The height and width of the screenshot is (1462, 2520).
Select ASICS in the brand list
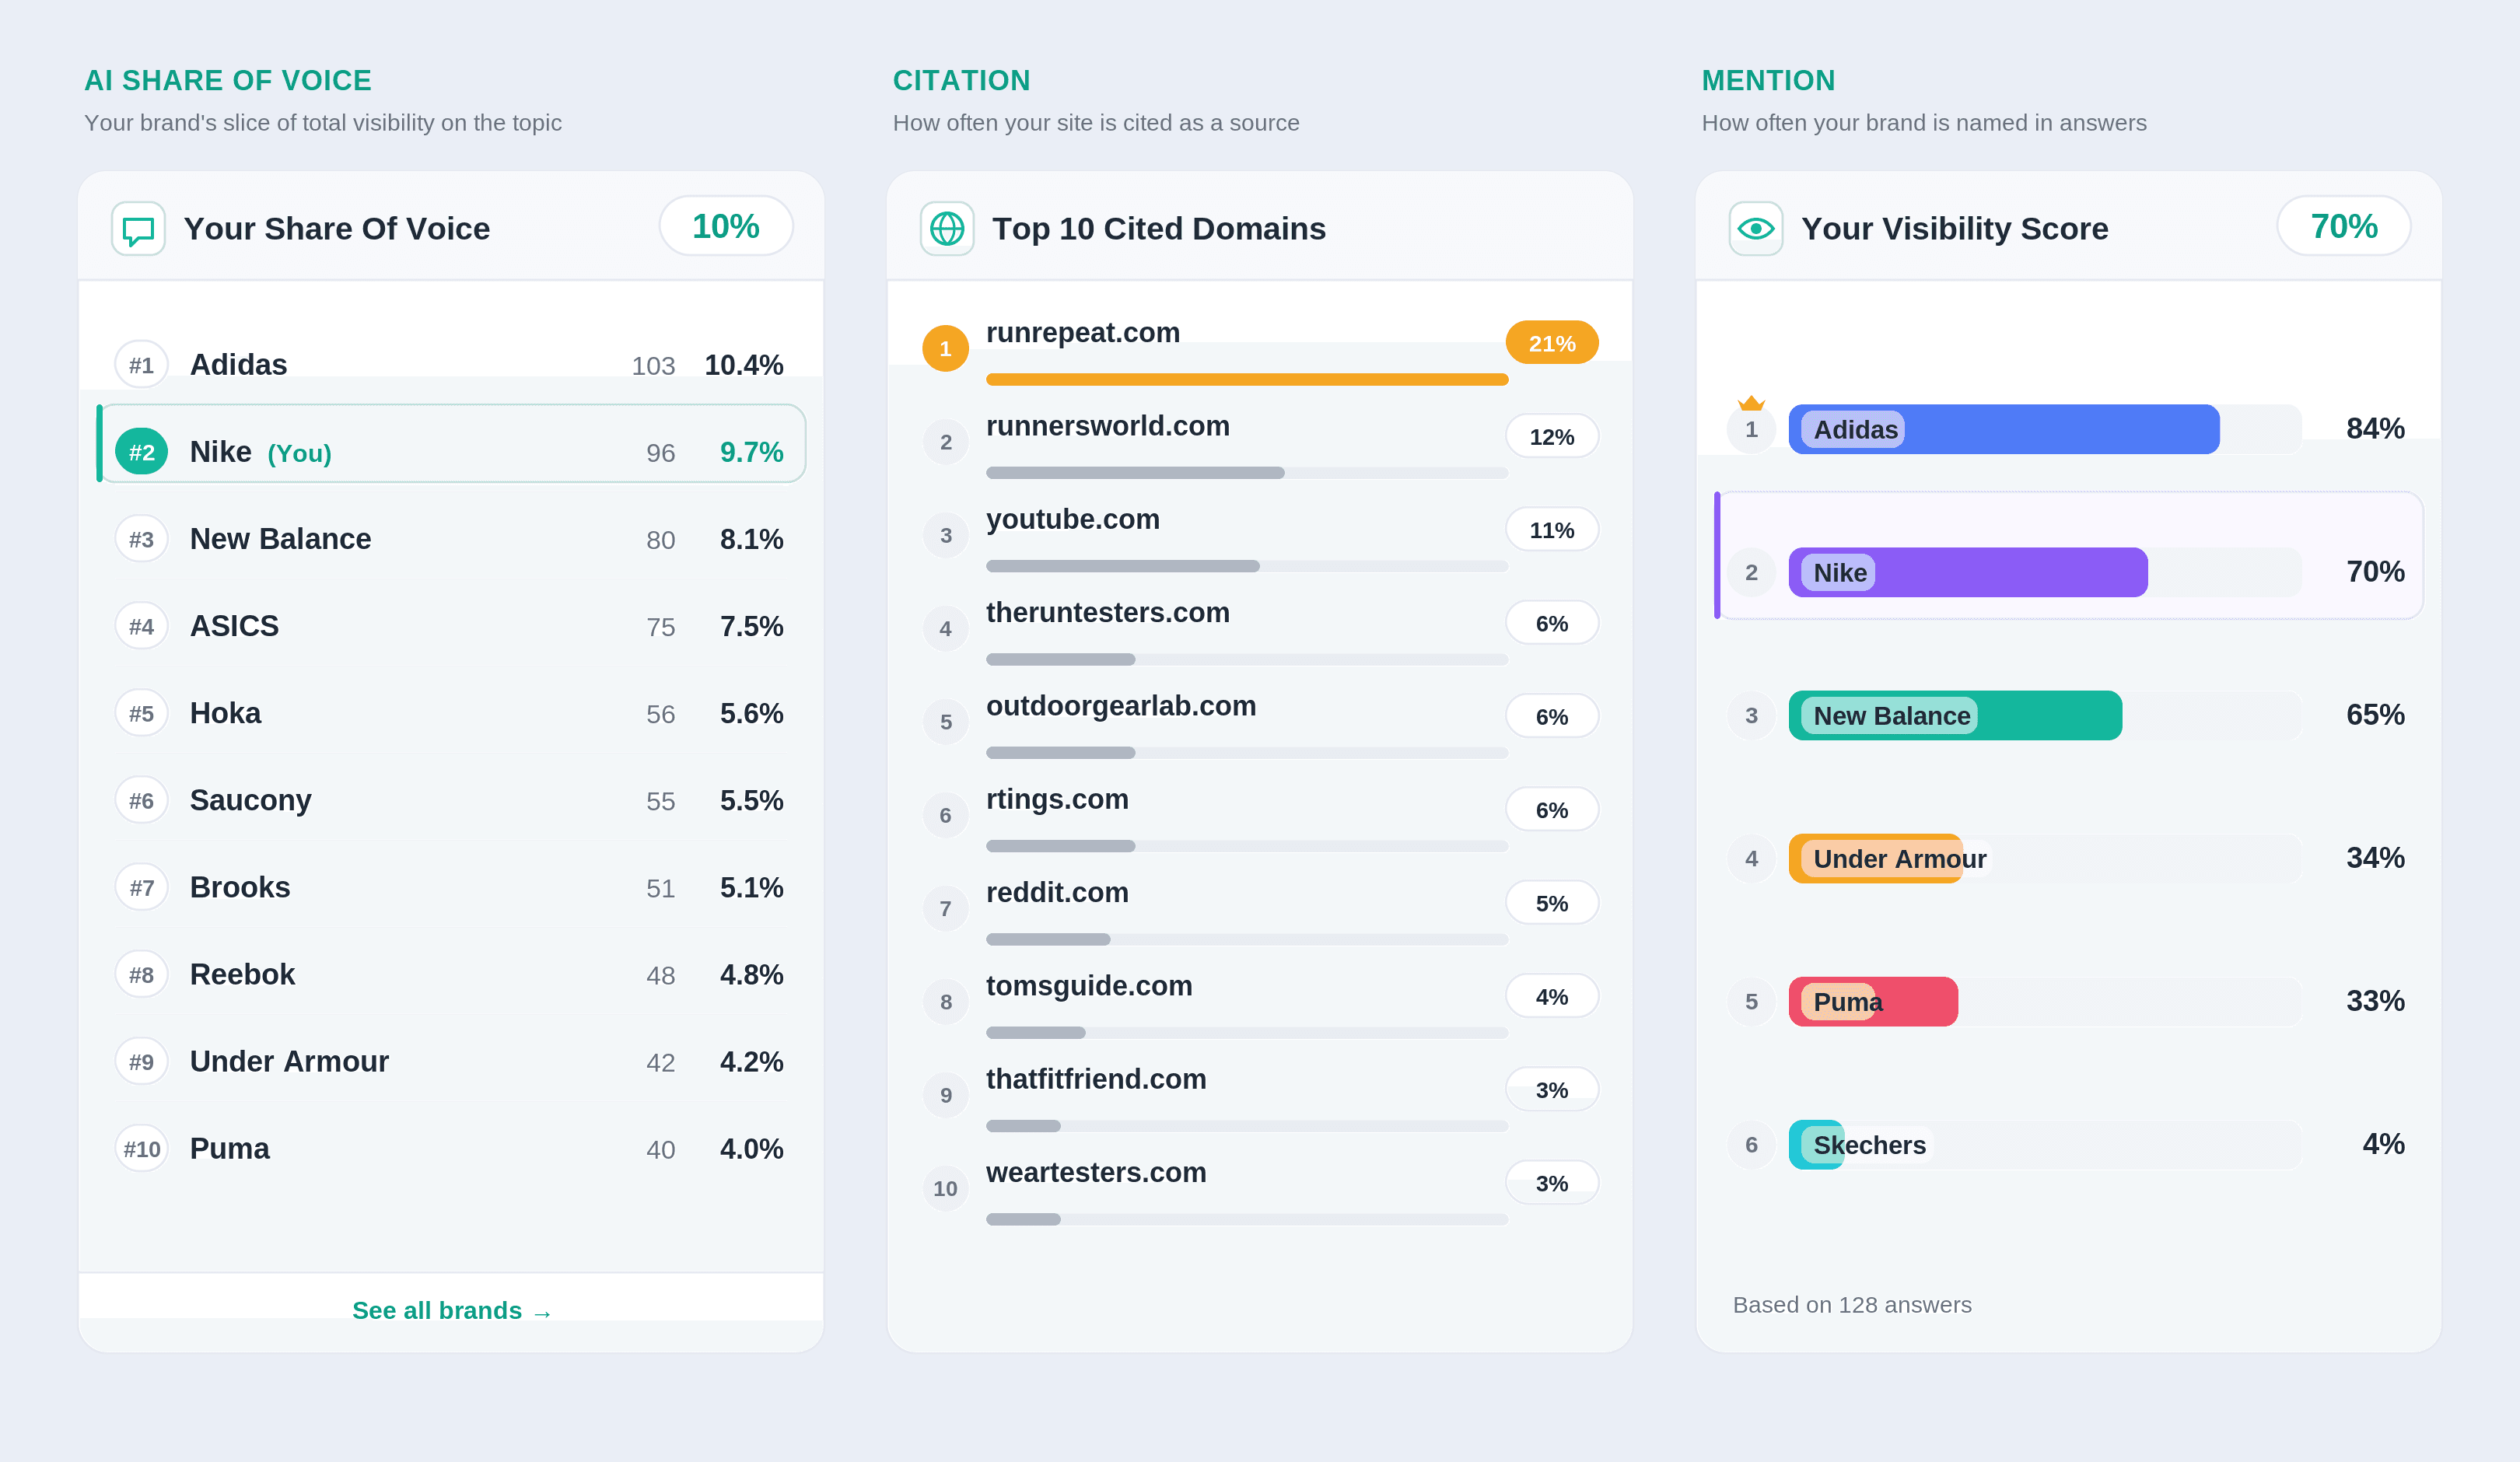pyautogui.click(x=234, y=626)
